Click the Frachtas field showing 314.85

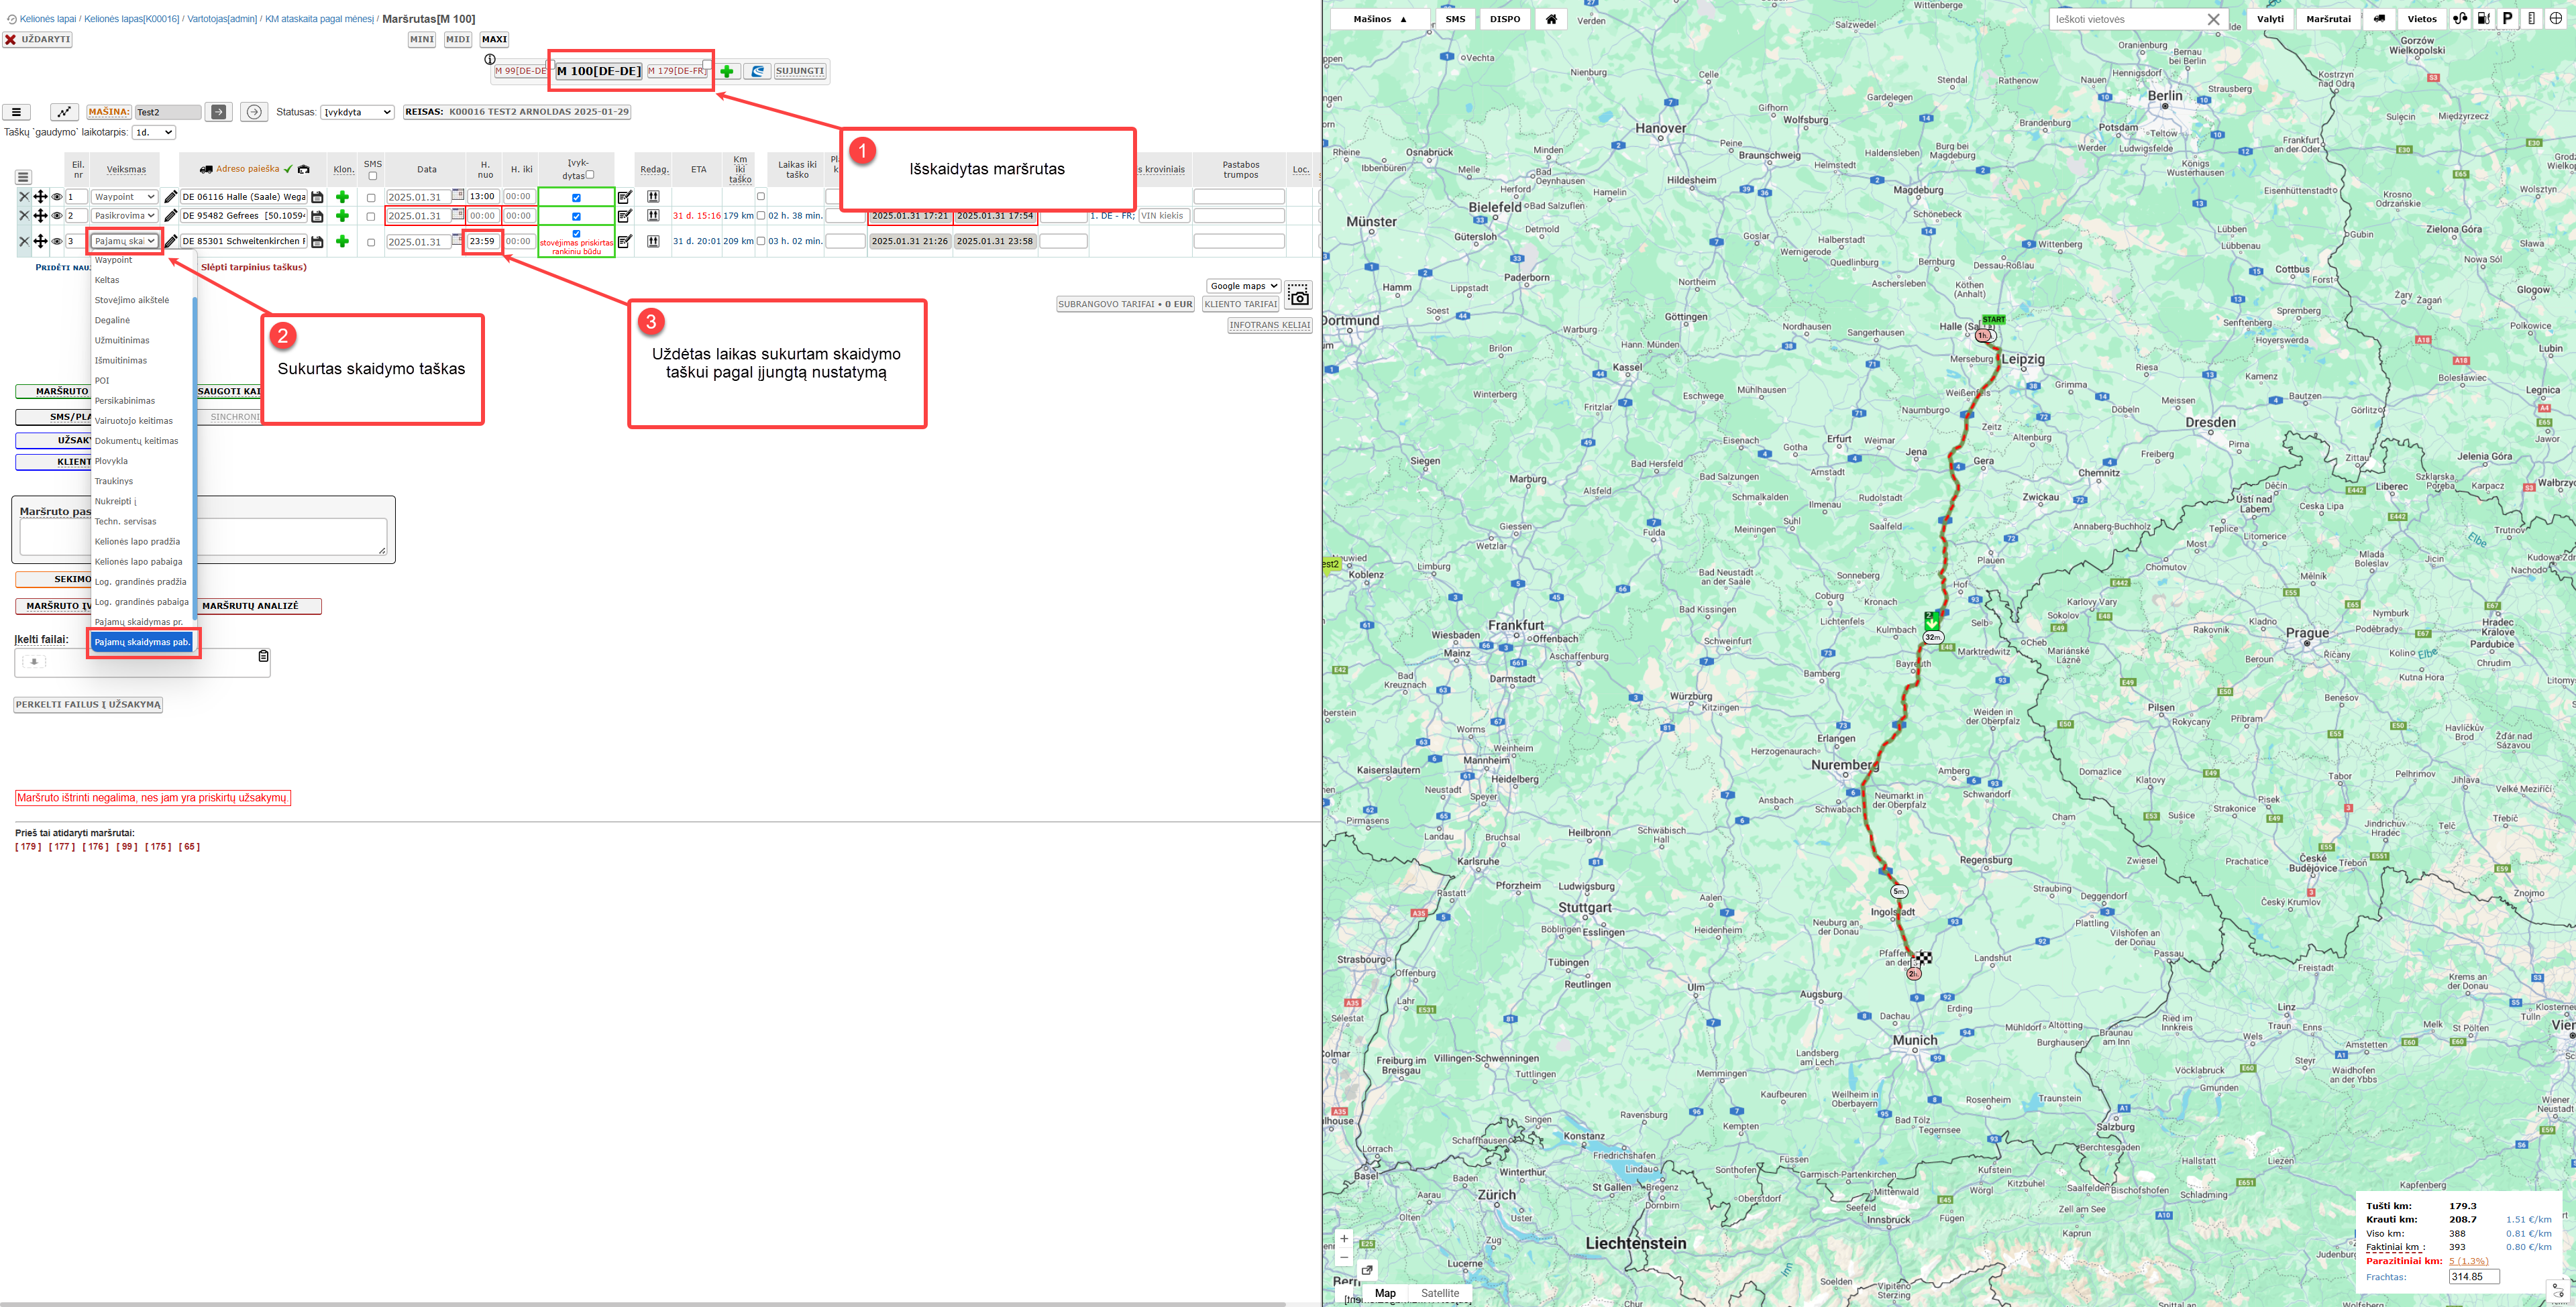click(x=2474, y=1276)
